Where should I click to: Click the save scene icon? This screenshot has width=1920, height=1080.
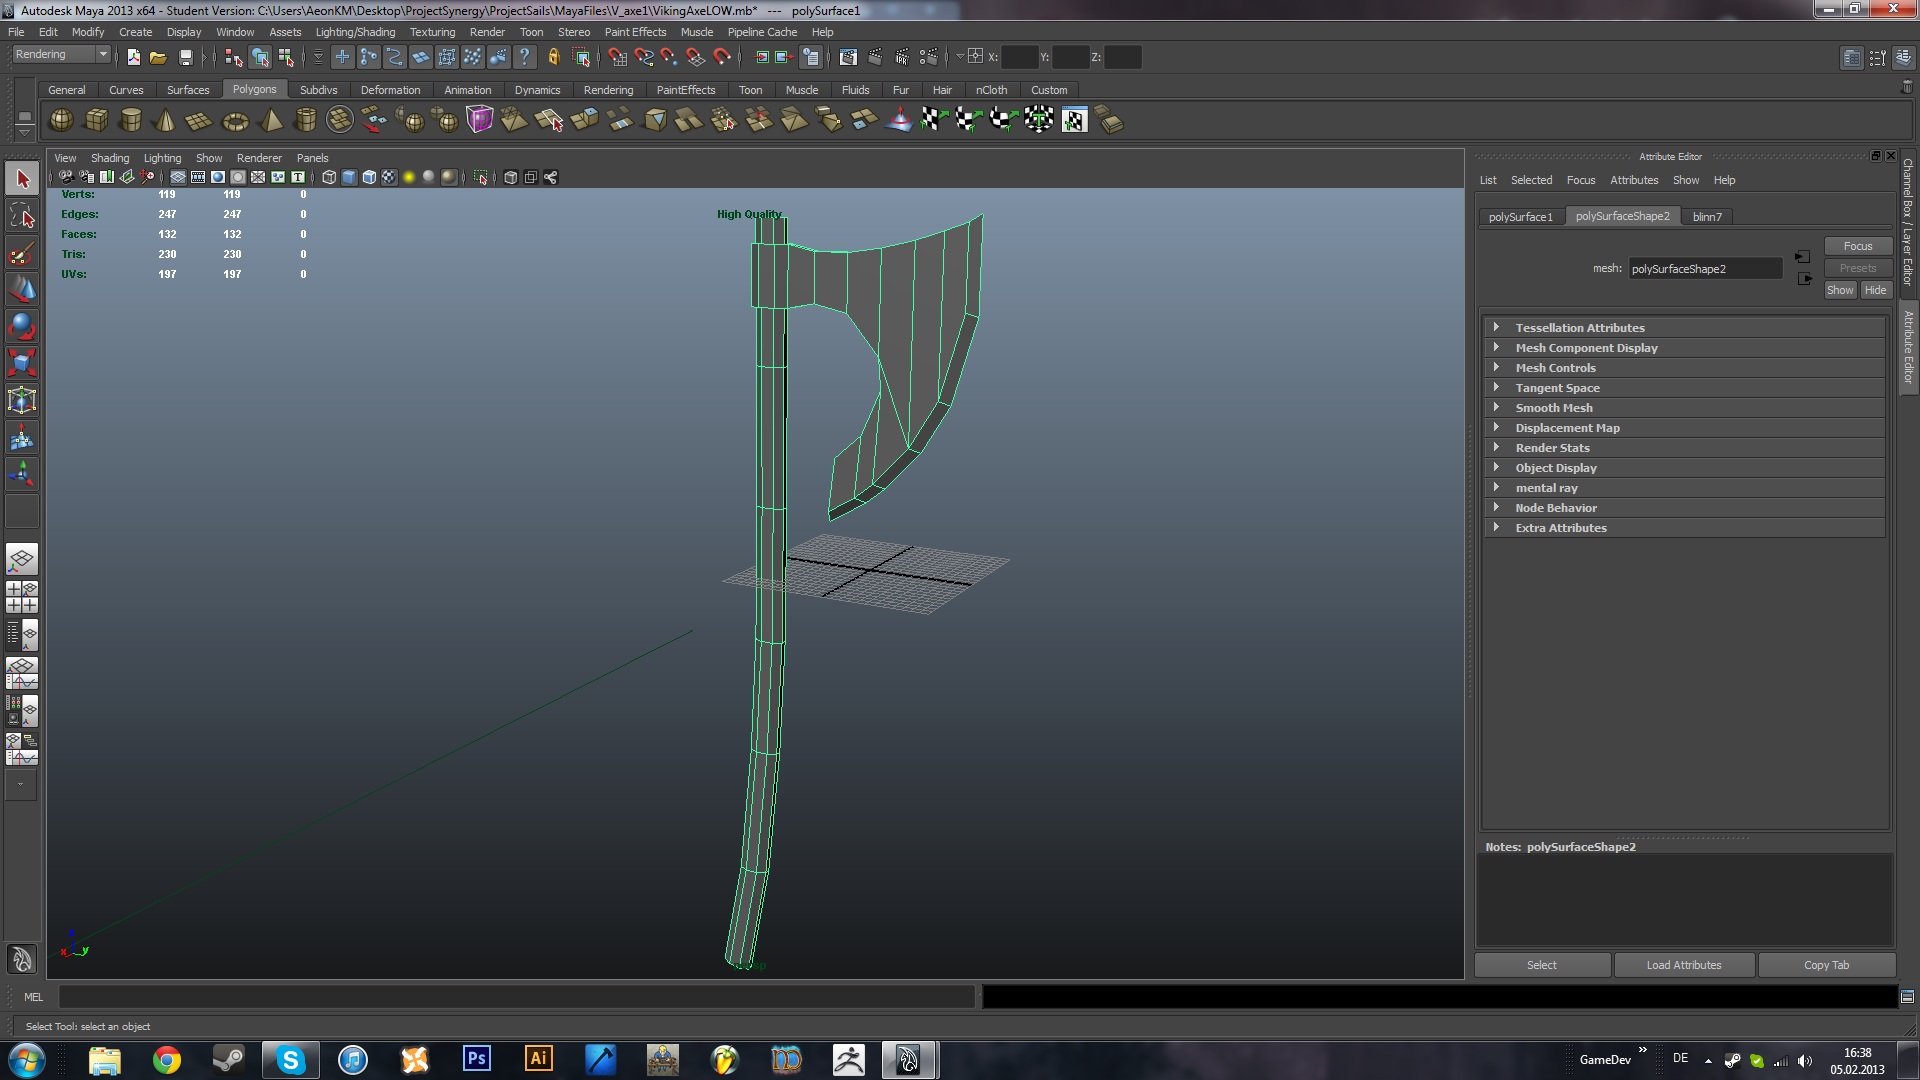coord(185,57)
